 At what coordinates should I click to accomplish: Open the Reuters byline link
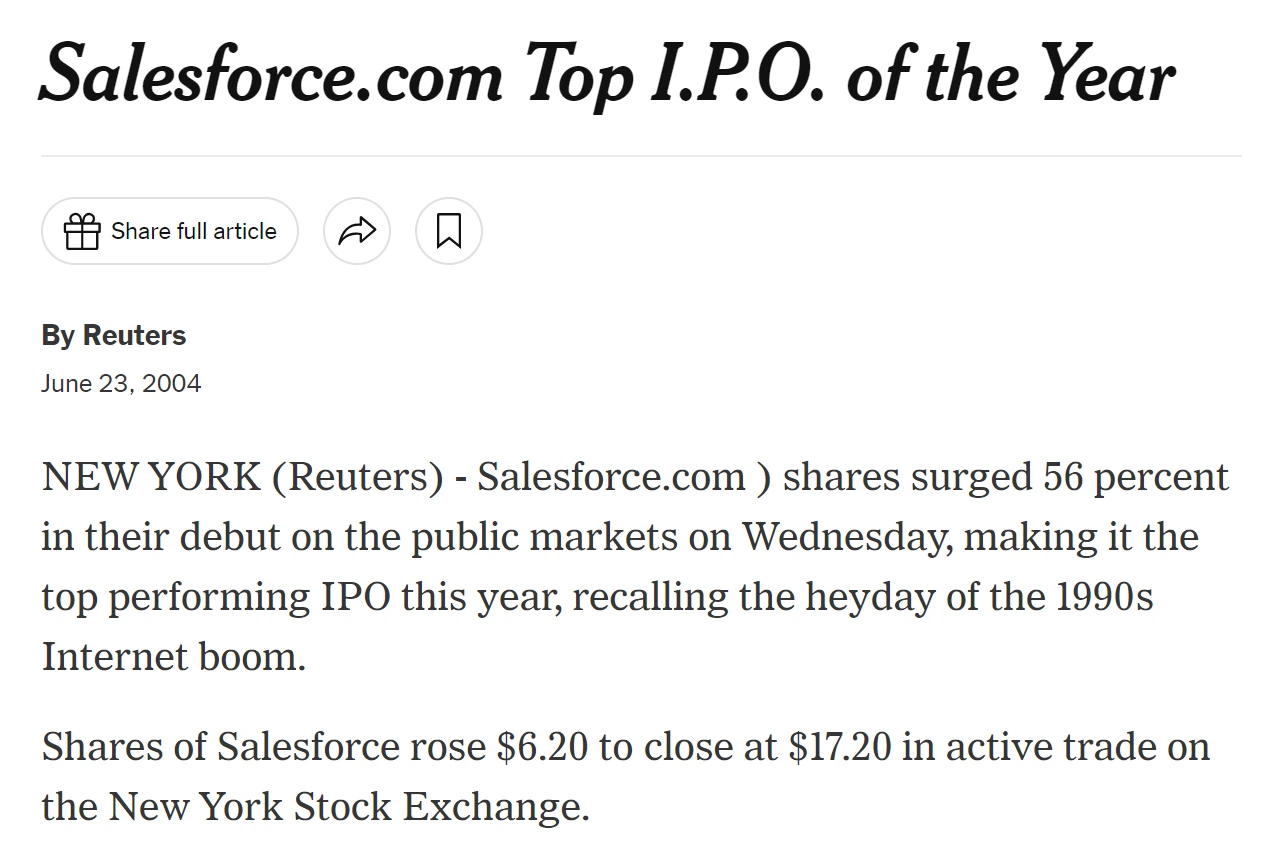click(x=134, y=335)
